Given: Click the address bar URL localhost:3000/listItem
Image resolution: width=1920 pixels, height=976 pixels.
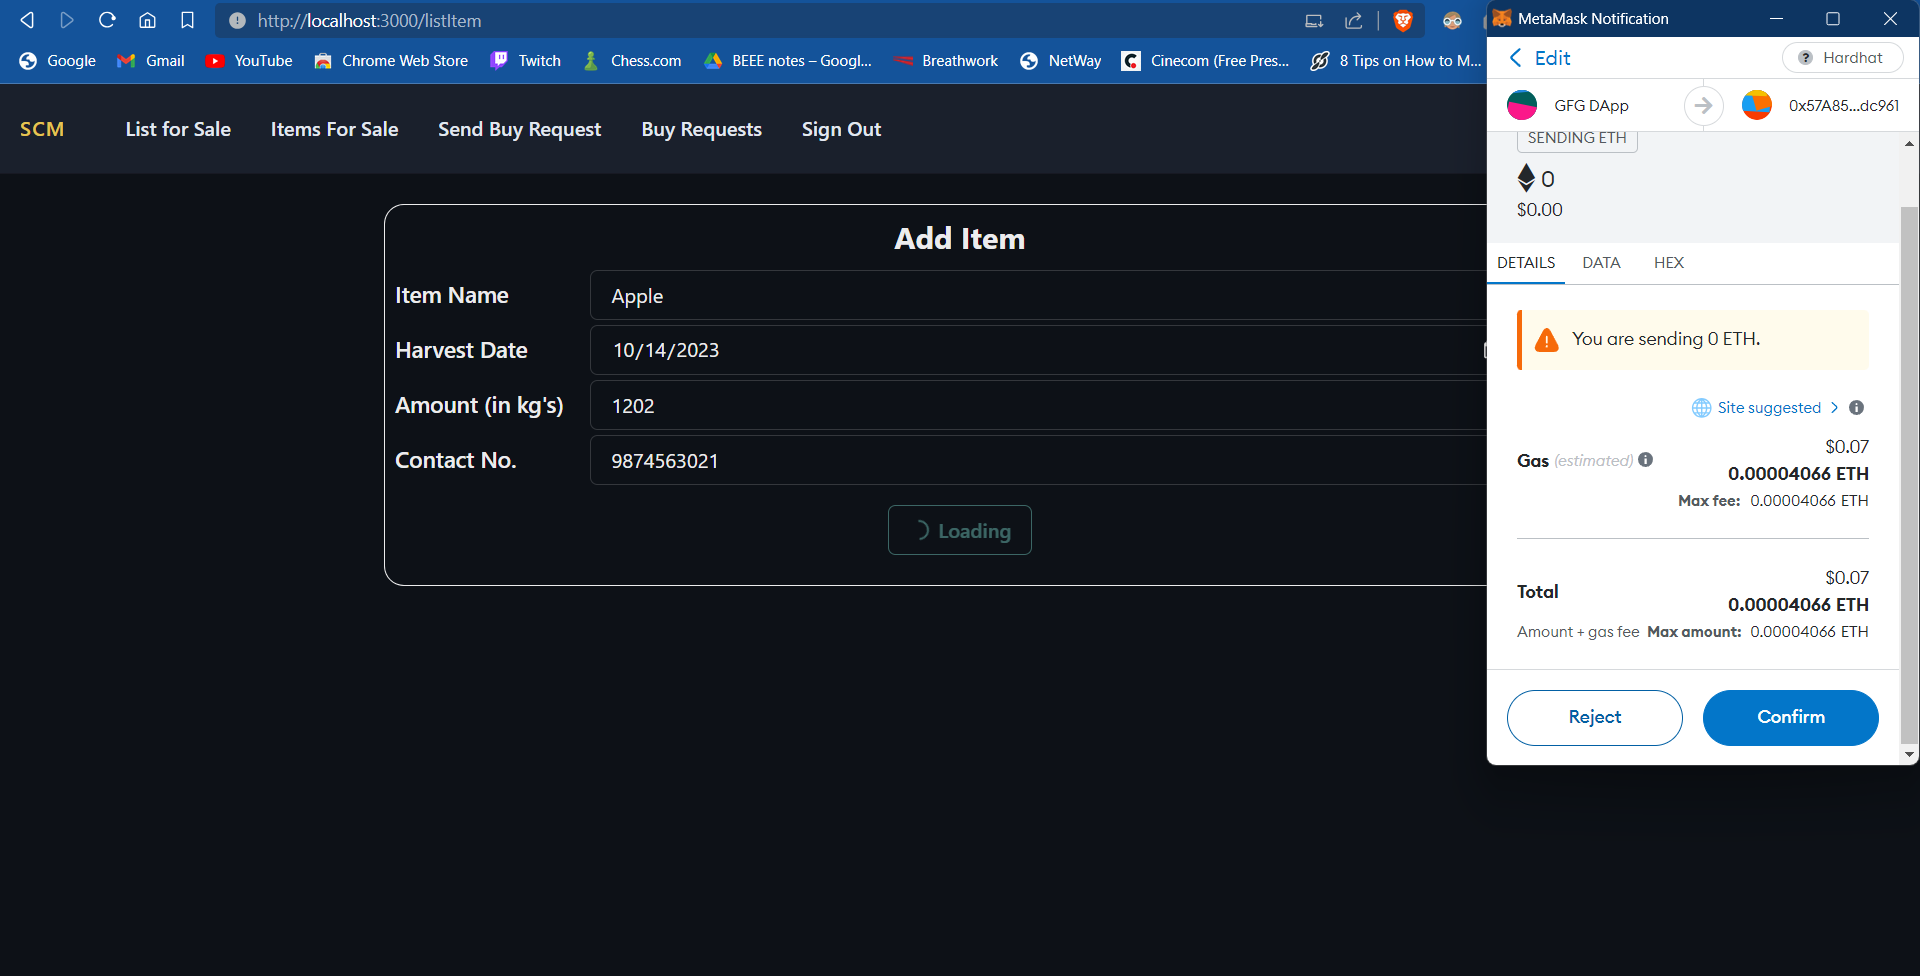Looking at the screenshot, I should click(369, 20).
